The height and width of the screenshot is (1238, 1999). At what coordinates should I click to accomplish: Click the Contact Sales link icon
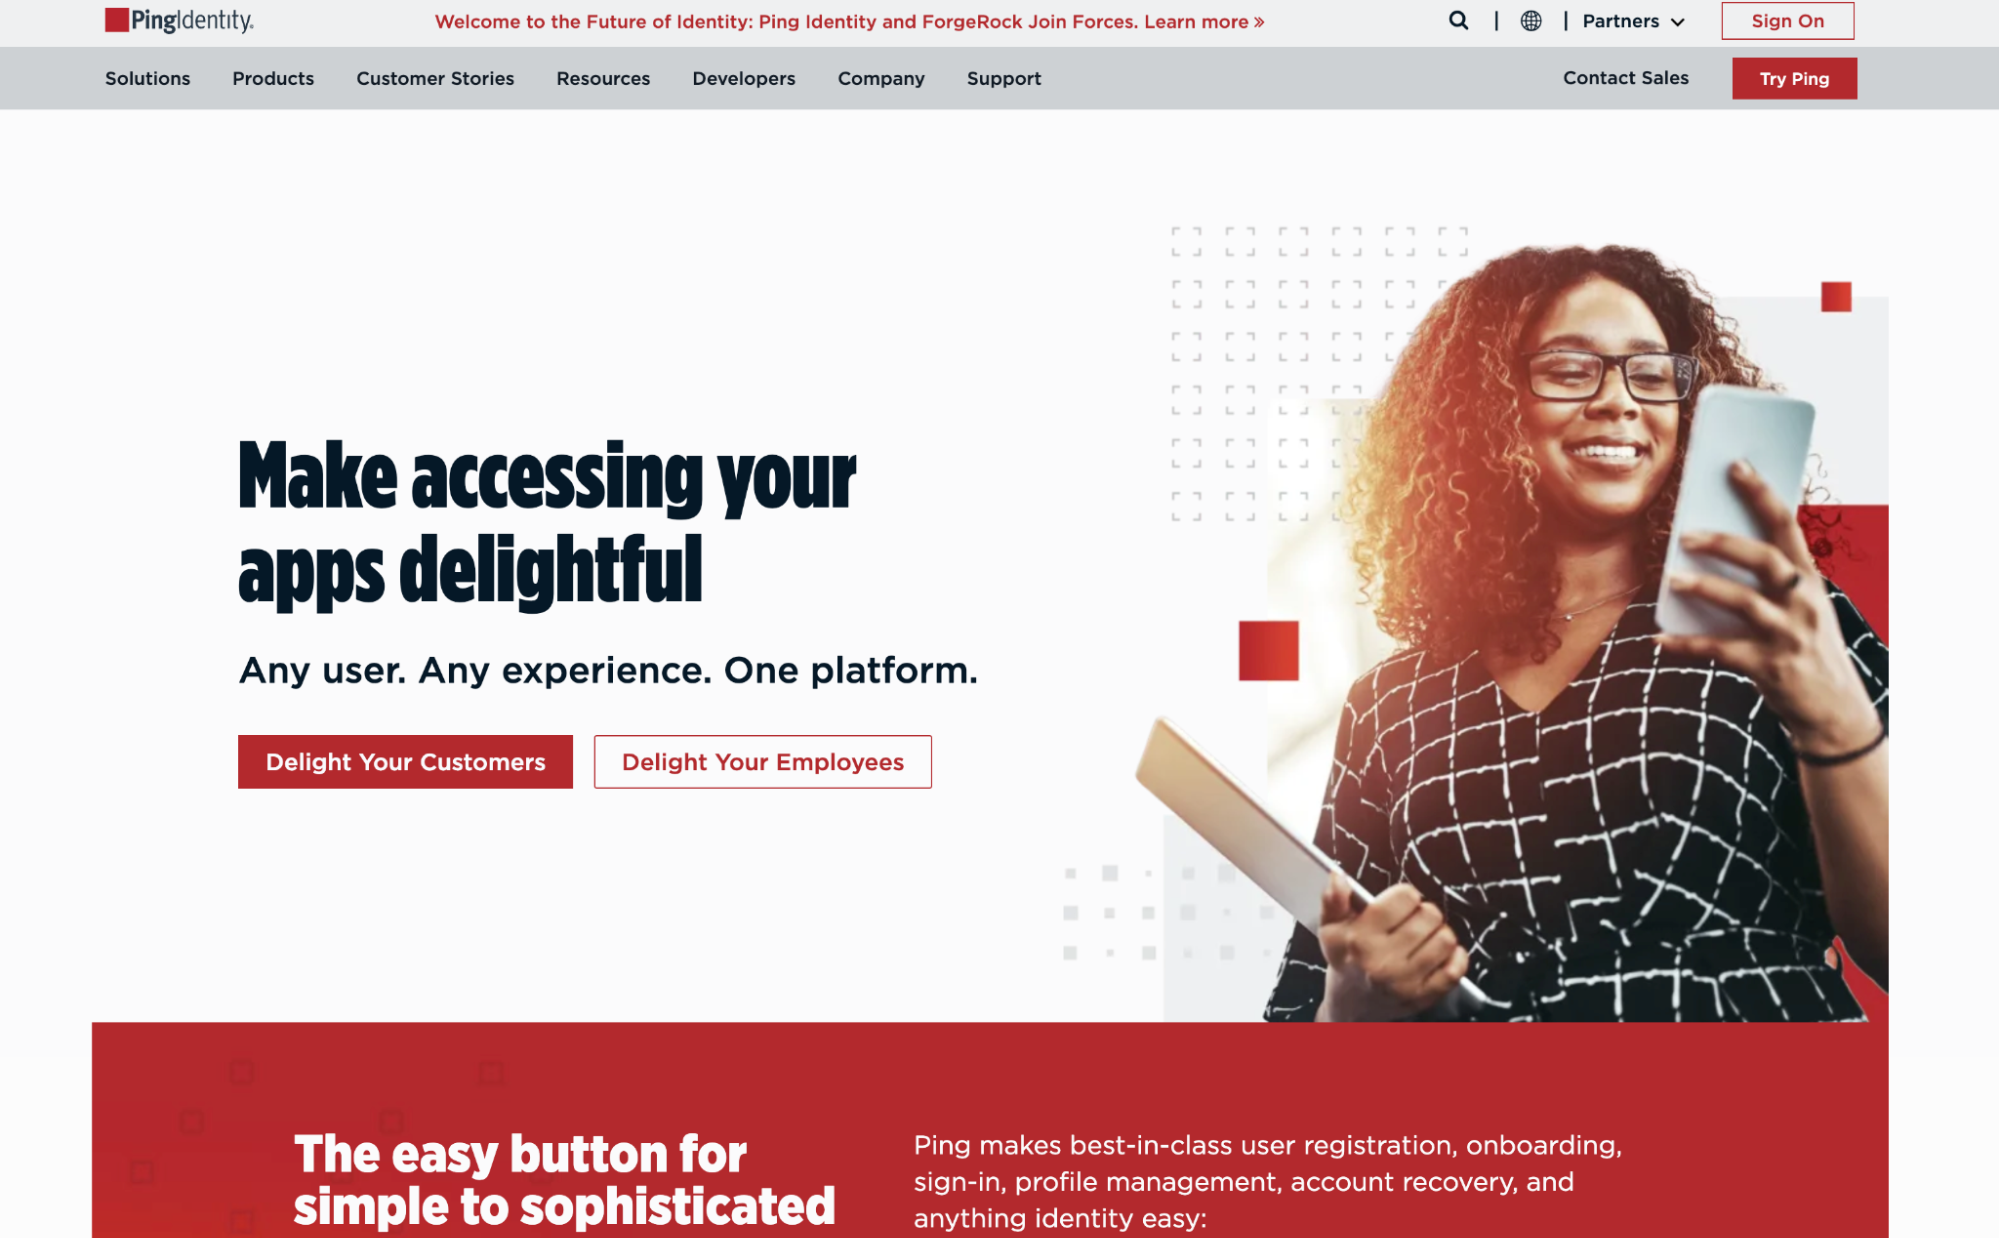[1625, 77]
